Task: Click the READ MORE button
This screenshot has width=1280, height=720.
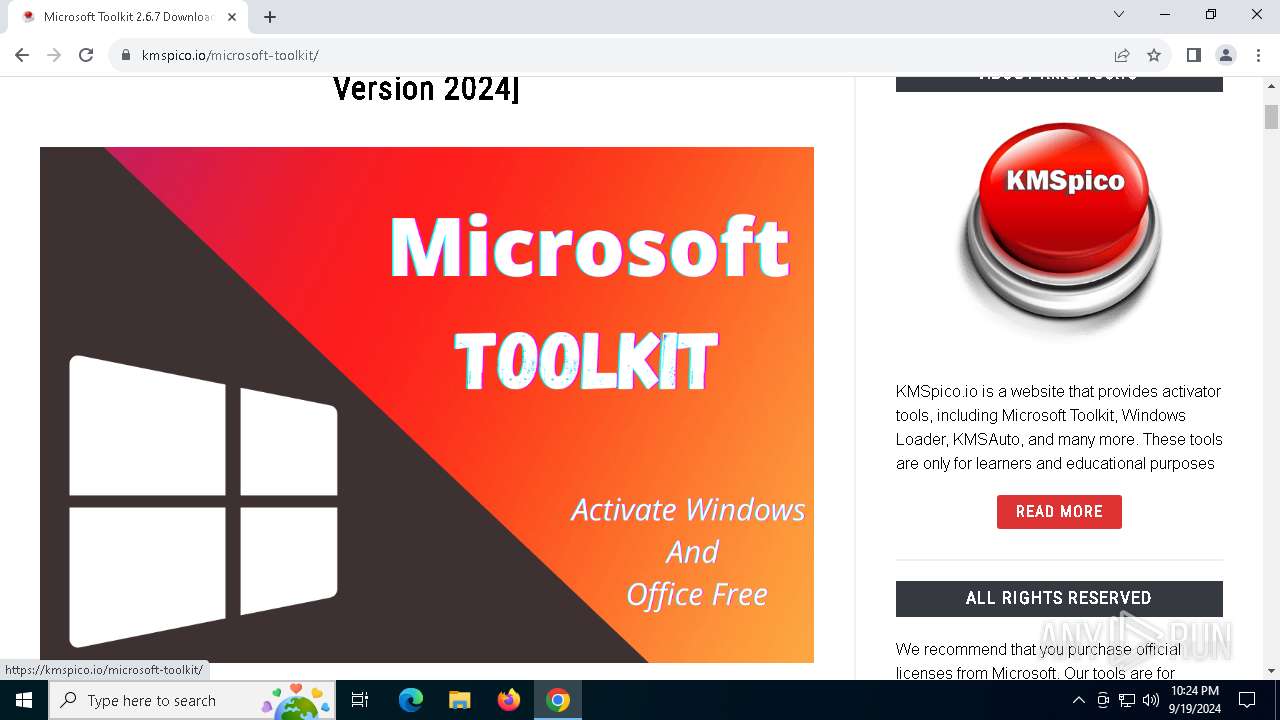Action: (x=1059, y=511)
